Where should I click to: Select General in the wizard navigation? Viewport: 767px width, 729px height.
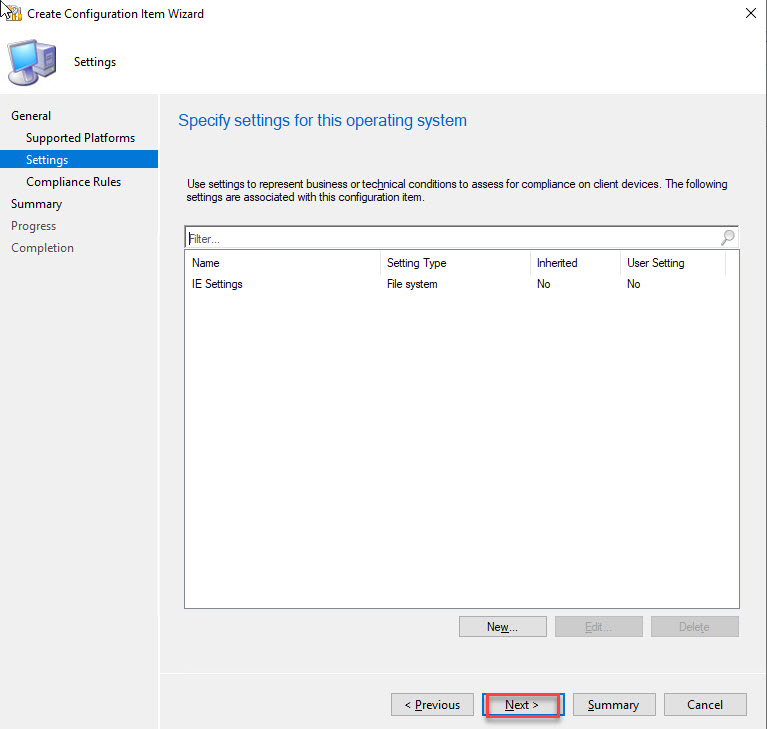[x=31, y=116]
